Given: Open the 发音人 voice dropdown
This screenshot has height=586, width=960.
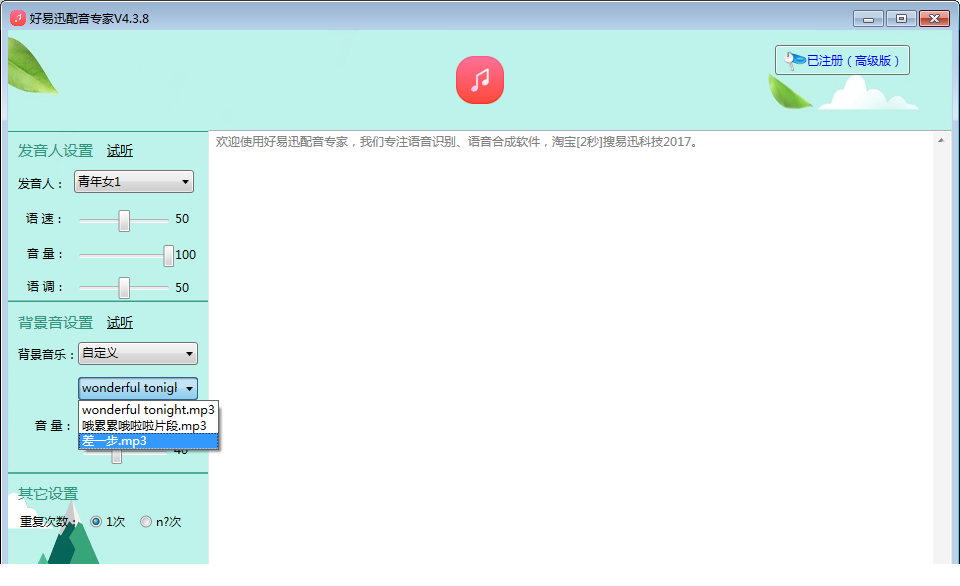Looking at the screenshot, I should click(134, 182).
